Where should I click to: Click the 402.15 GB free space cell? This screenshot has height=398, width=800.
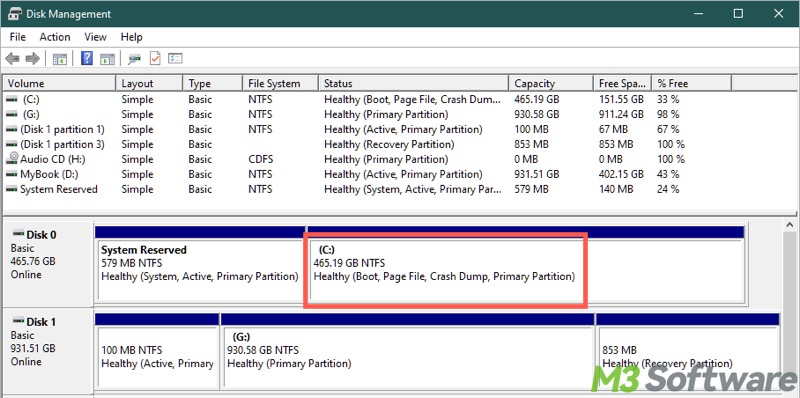621,174
